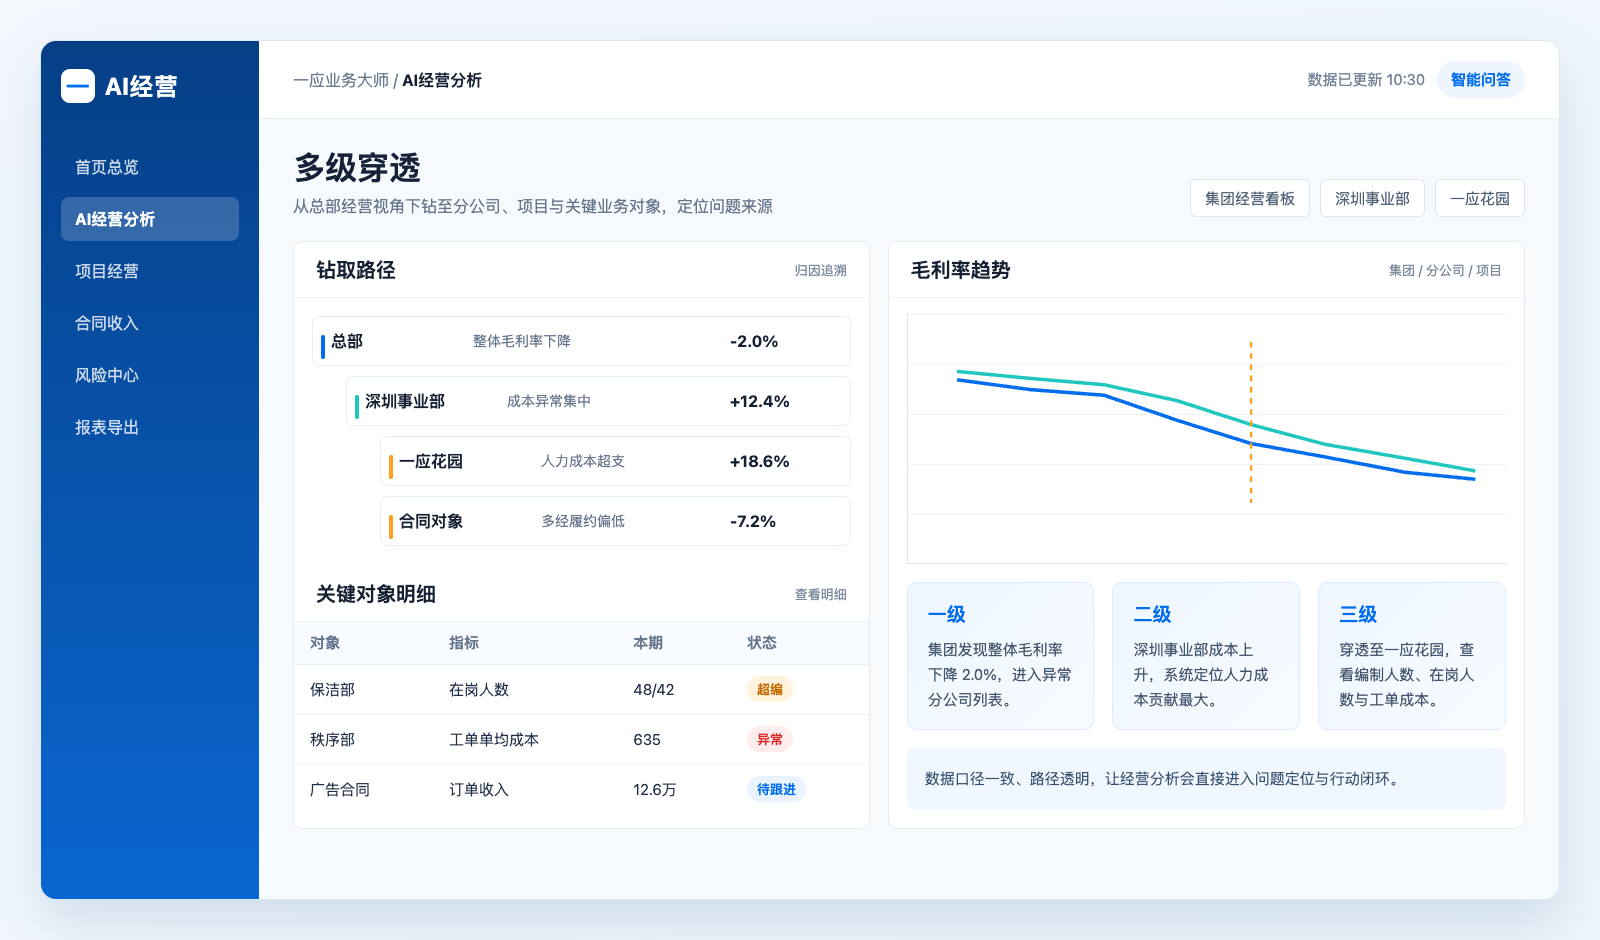Open 首页总览 in the sidebar
Image resolution: width=1600 pixels, height=940 pixels.
click(x=150, y=167)
